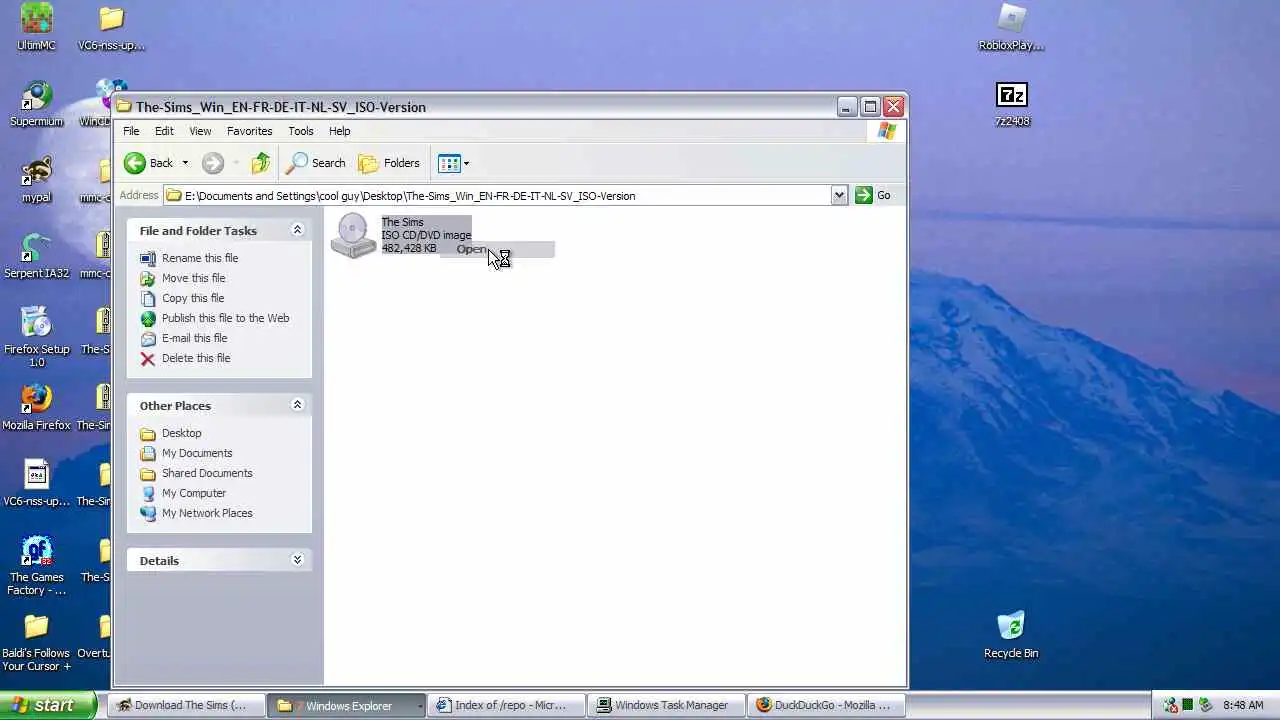Open the Search toolbar button

[x=316, y=163]
